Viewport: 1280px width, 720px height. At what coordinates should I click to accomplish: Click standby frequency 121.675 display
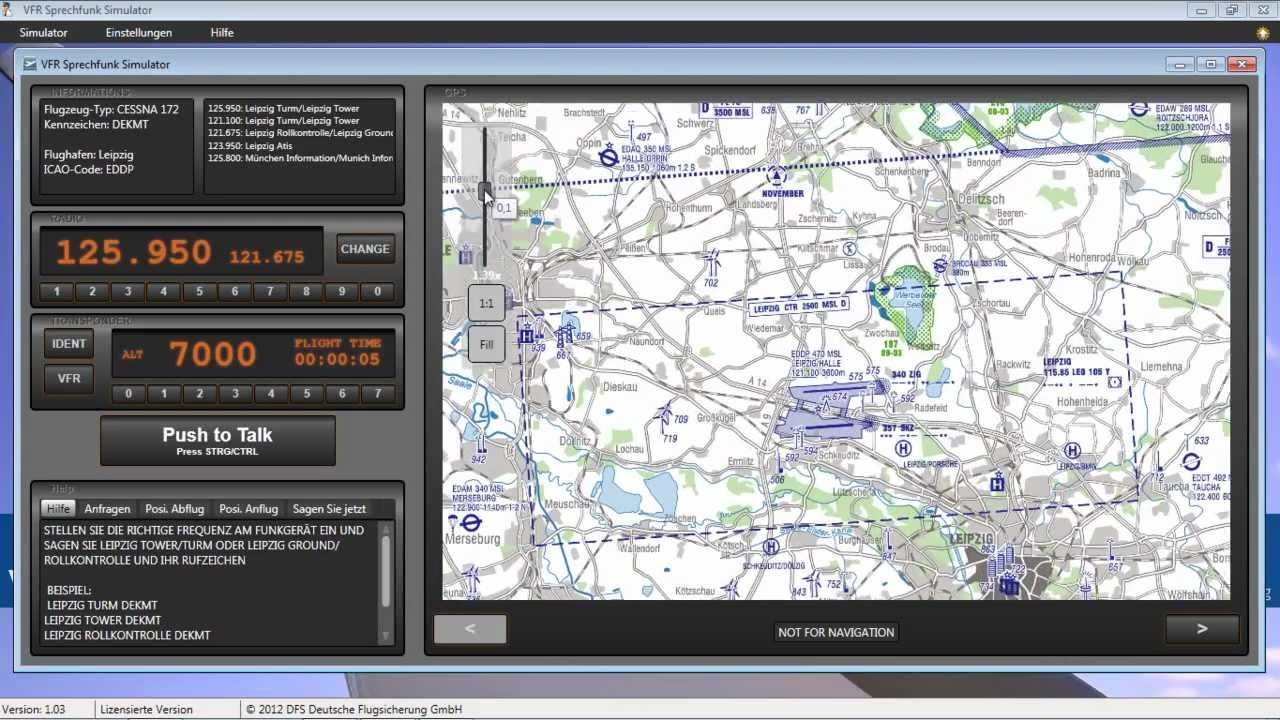coord(267,257)
